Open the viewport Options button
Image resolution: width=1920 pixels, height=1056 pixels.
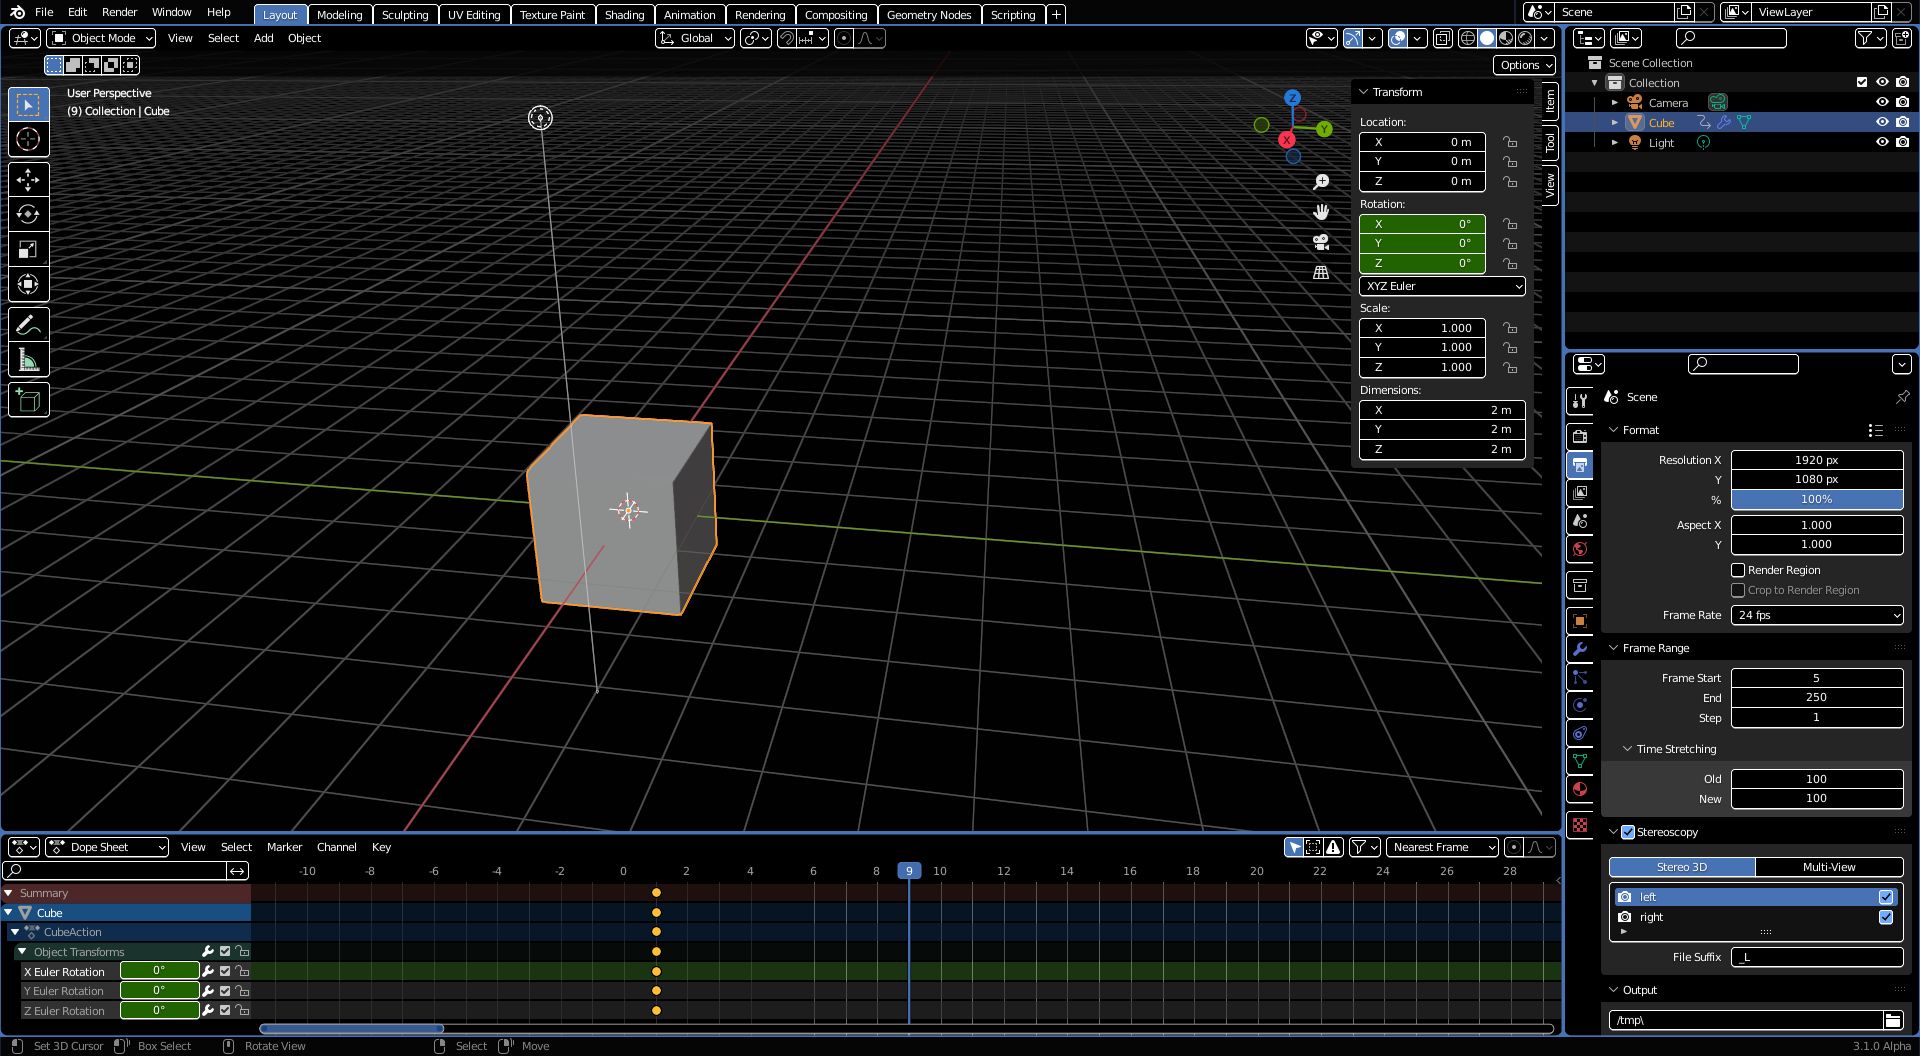pos(1526,65)
